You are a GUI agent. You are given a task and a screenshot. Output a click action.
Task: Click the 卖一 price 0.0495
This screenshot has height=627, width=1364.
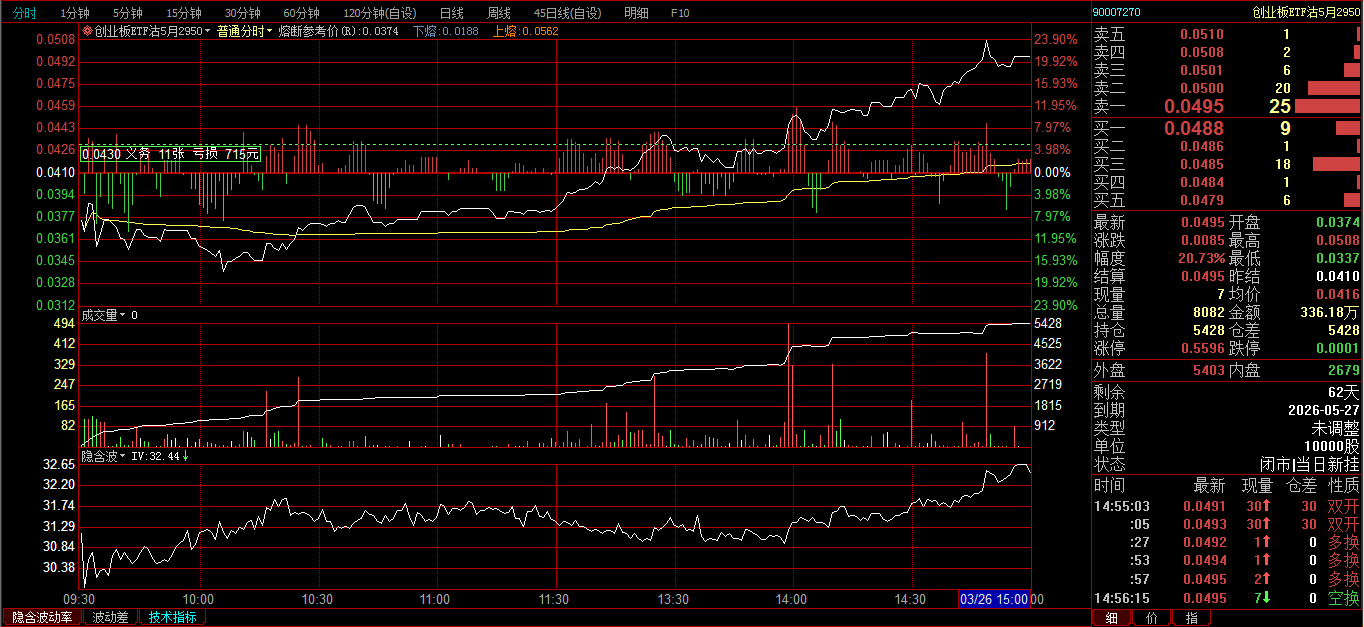pyautogui.click(x=1194, y=106)
